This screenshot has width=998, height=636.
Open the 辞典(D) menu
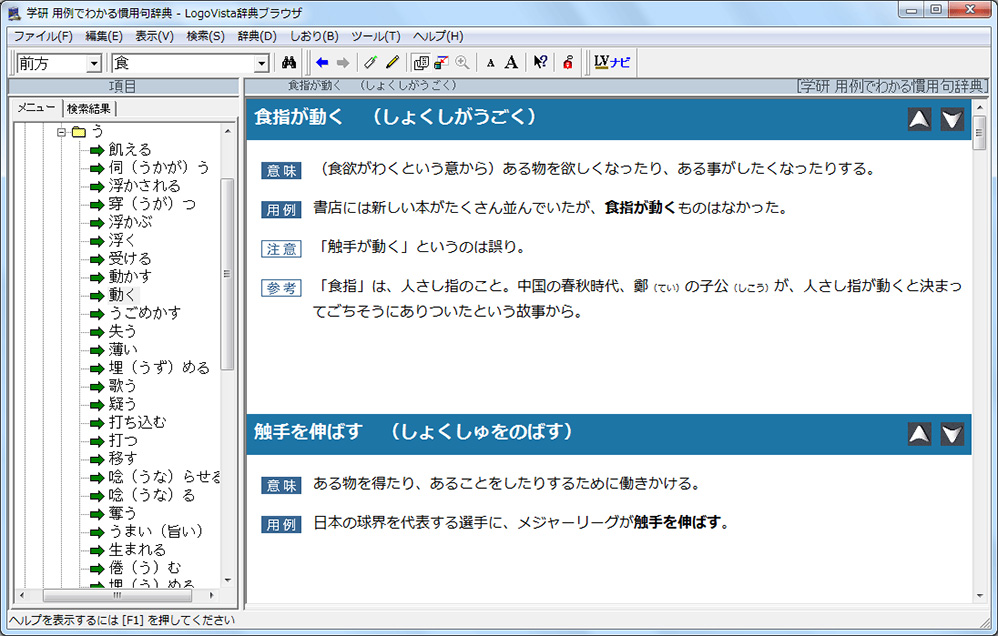point(257,36)
